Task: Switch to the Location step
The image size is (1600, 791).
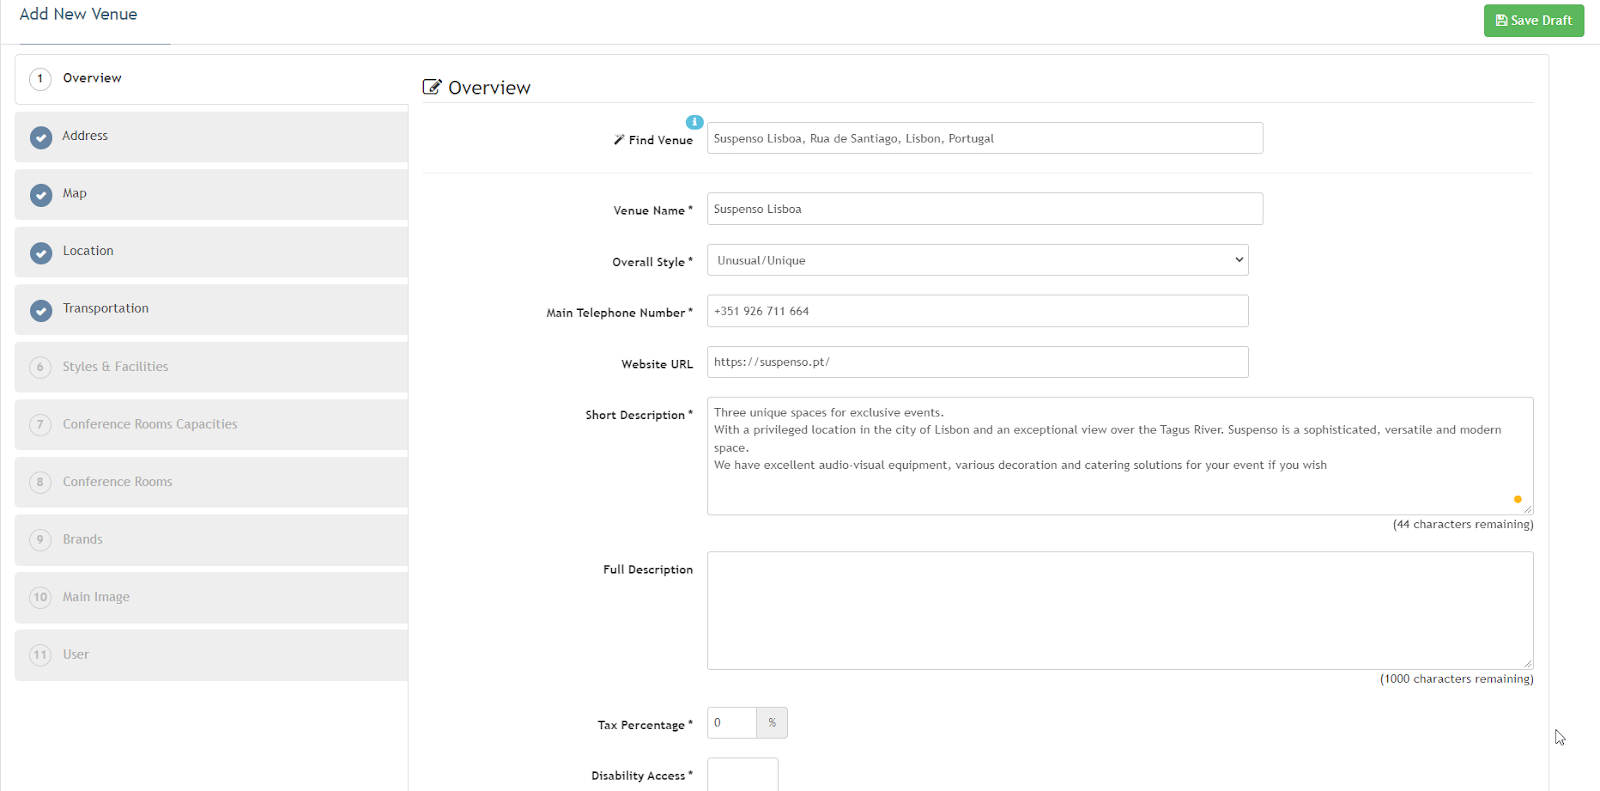Action: coord(211,252)
